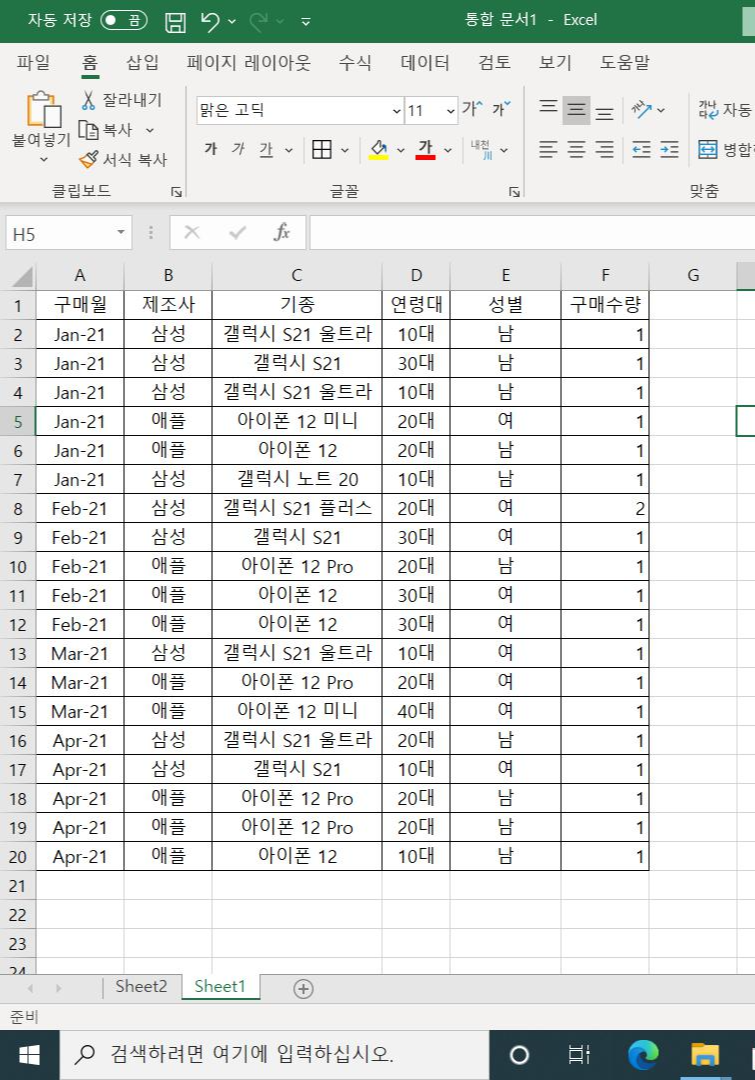Screen dimensions: 755x1080
Task: Click 서식 복사 format painter
Action: tap(123, 160)
